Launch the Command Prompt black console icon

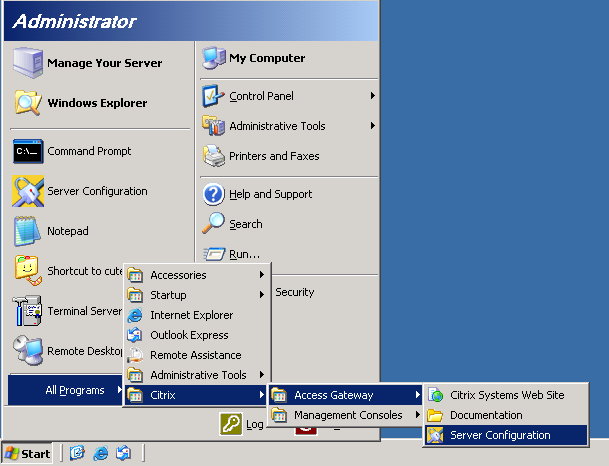click(x=28, y=151)
